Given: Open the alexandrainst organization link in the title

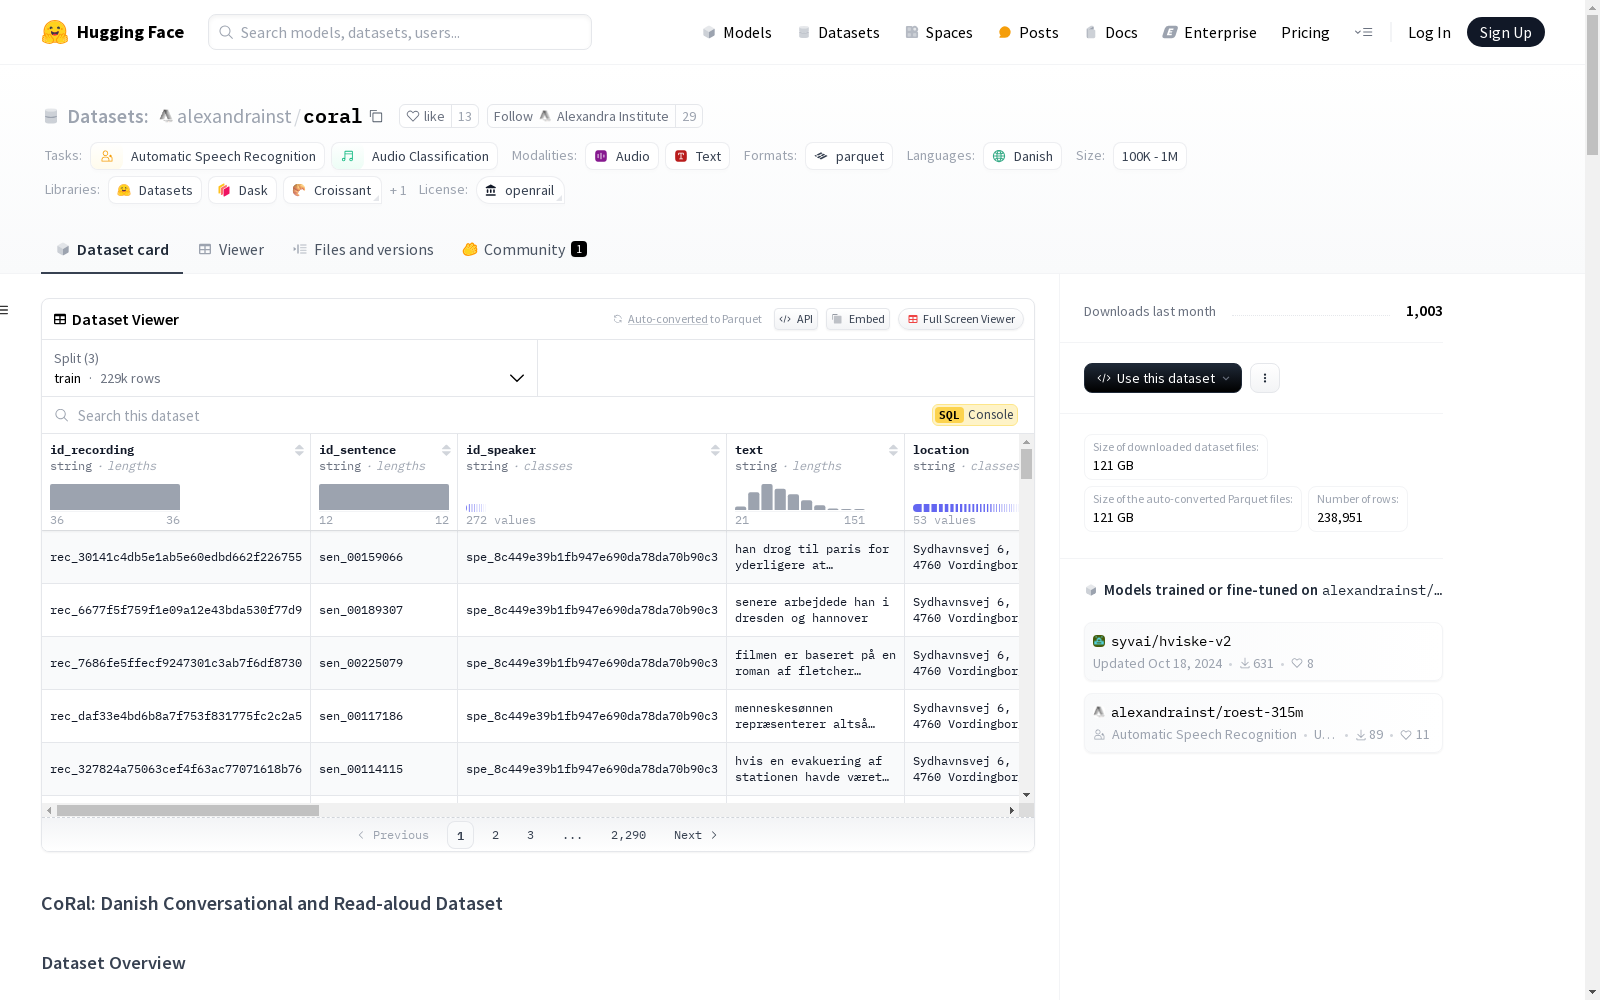Looking at the screenshot, I should coord(234,116).
